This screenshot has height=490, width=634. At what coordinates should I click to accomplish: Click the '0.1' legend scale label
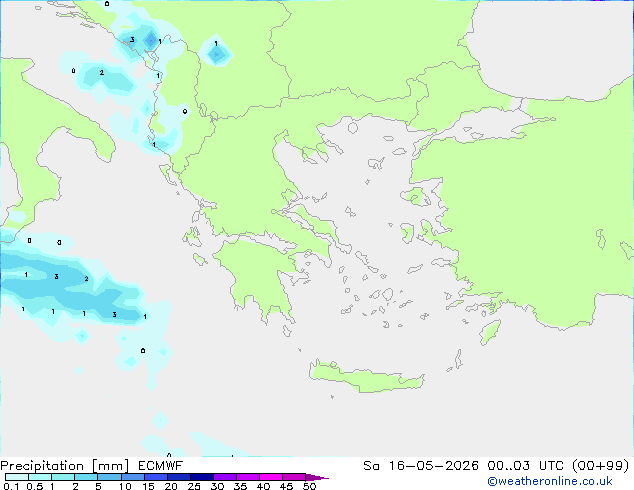coord(11,486)
